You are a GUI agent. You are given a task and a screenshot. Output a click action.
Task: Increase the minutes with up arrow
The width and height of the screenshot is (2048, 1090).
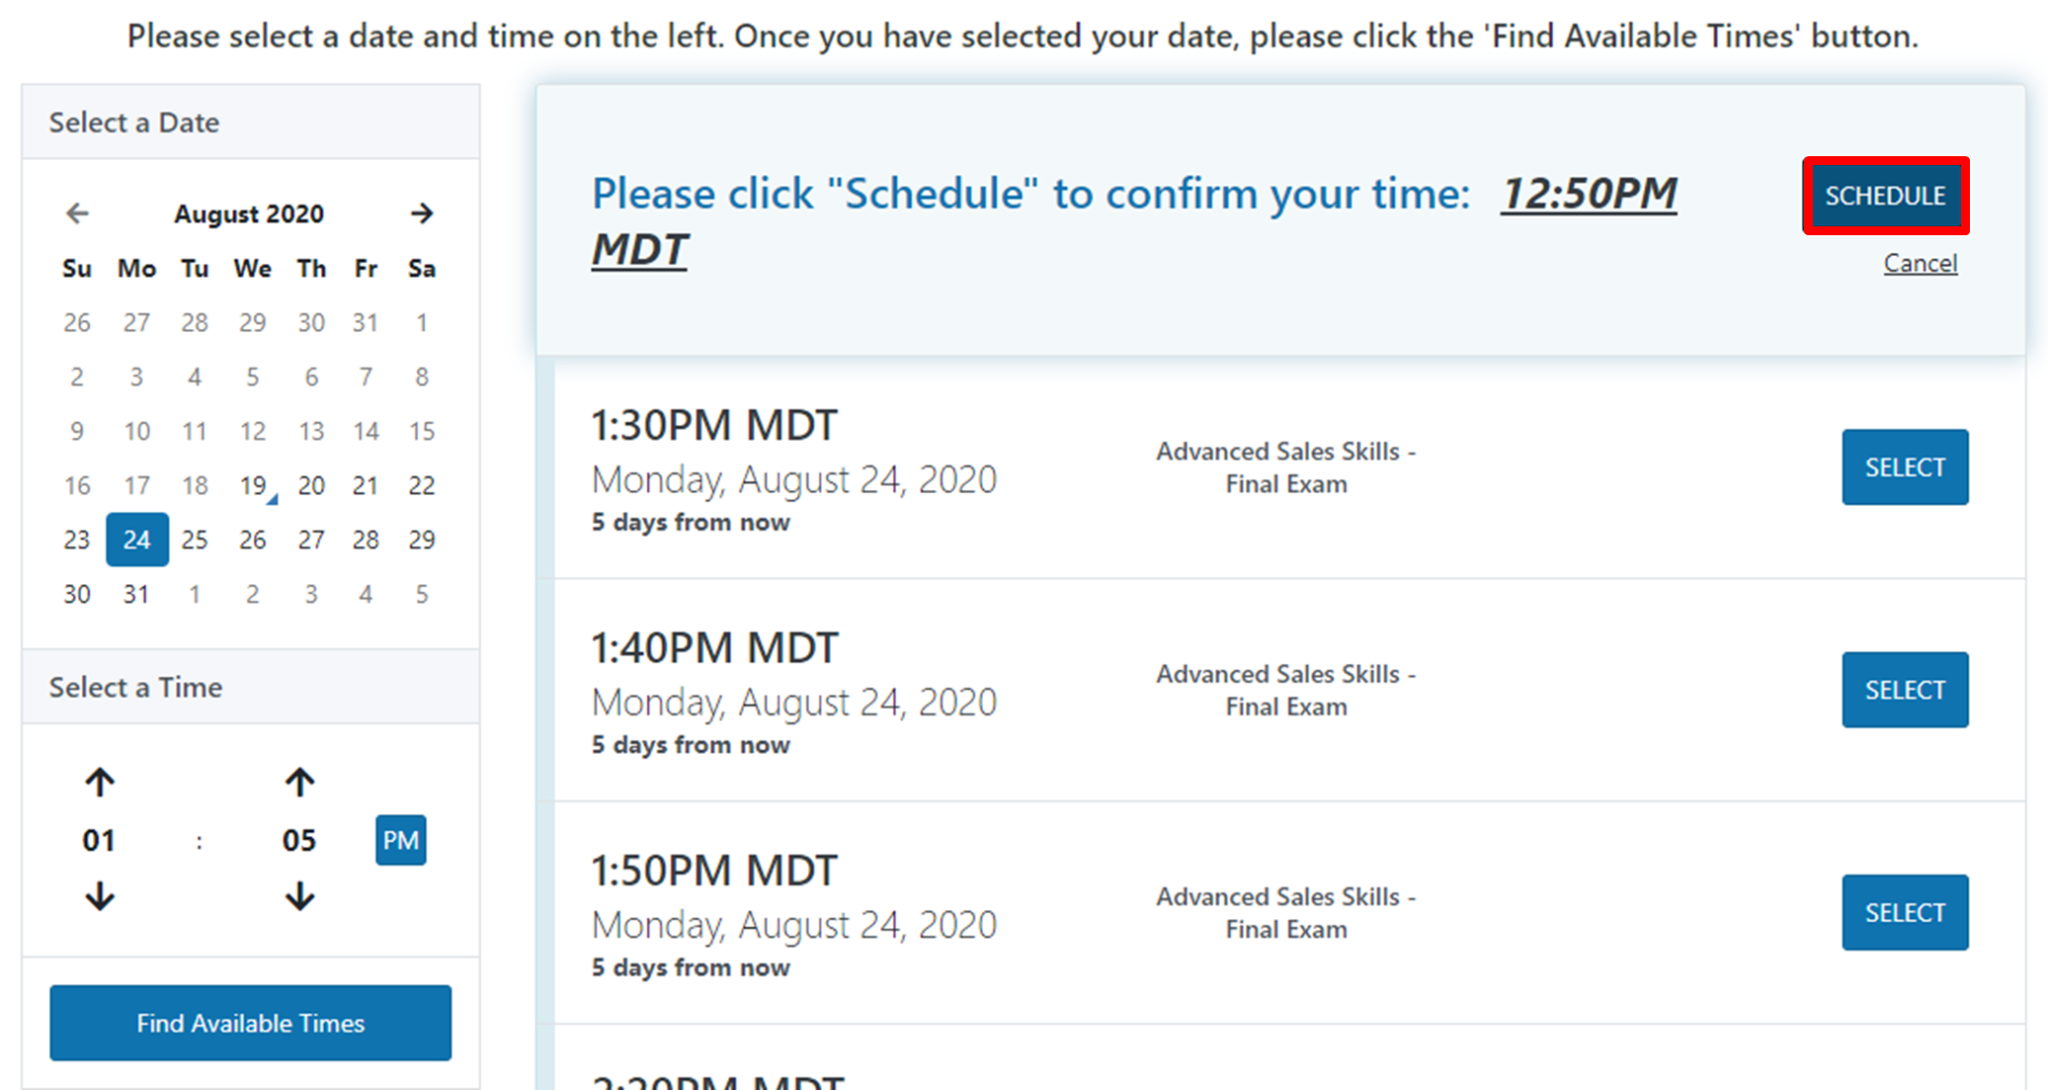[x=299, y=782]
